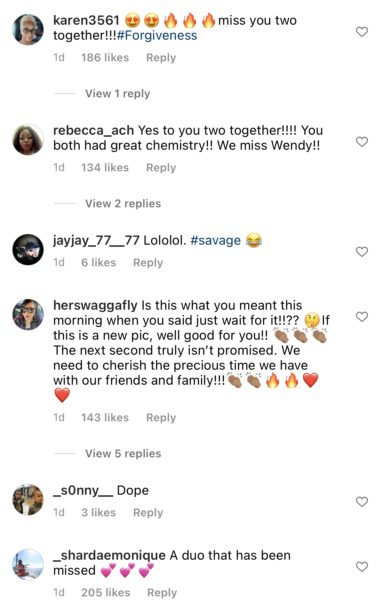
Task: Open the #Forgiveness hashtag
Action: (157, 36)
